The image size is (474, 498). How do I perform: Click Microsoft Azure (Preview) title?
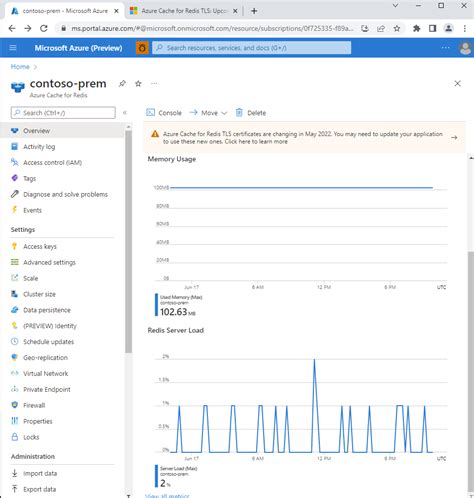click(78, 48)
